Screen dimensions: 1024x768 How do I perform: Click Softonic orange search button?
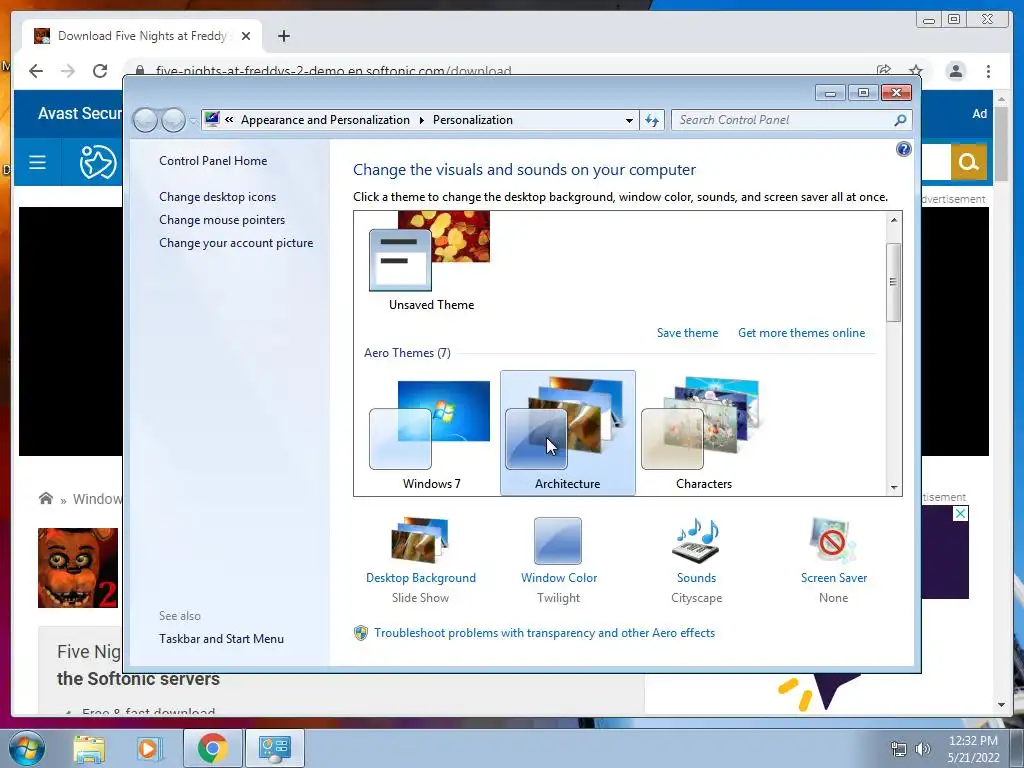[968, 161]
